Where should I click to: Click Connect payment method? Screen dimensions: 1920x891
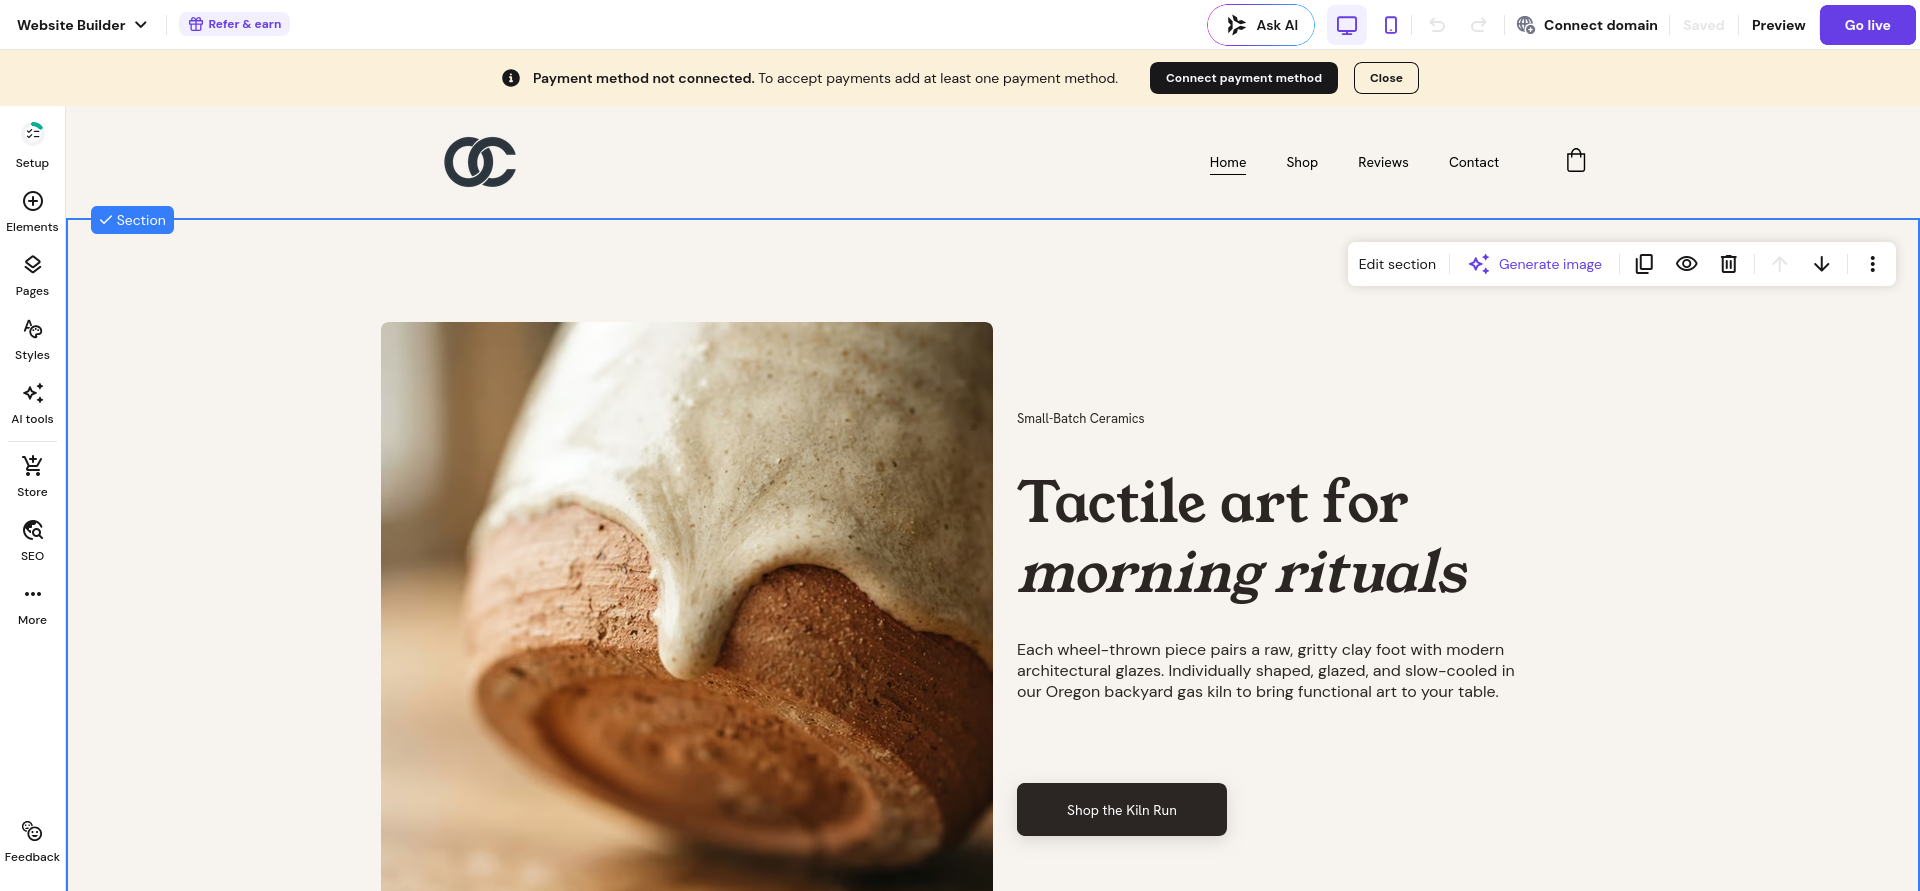click(1243, 78)
